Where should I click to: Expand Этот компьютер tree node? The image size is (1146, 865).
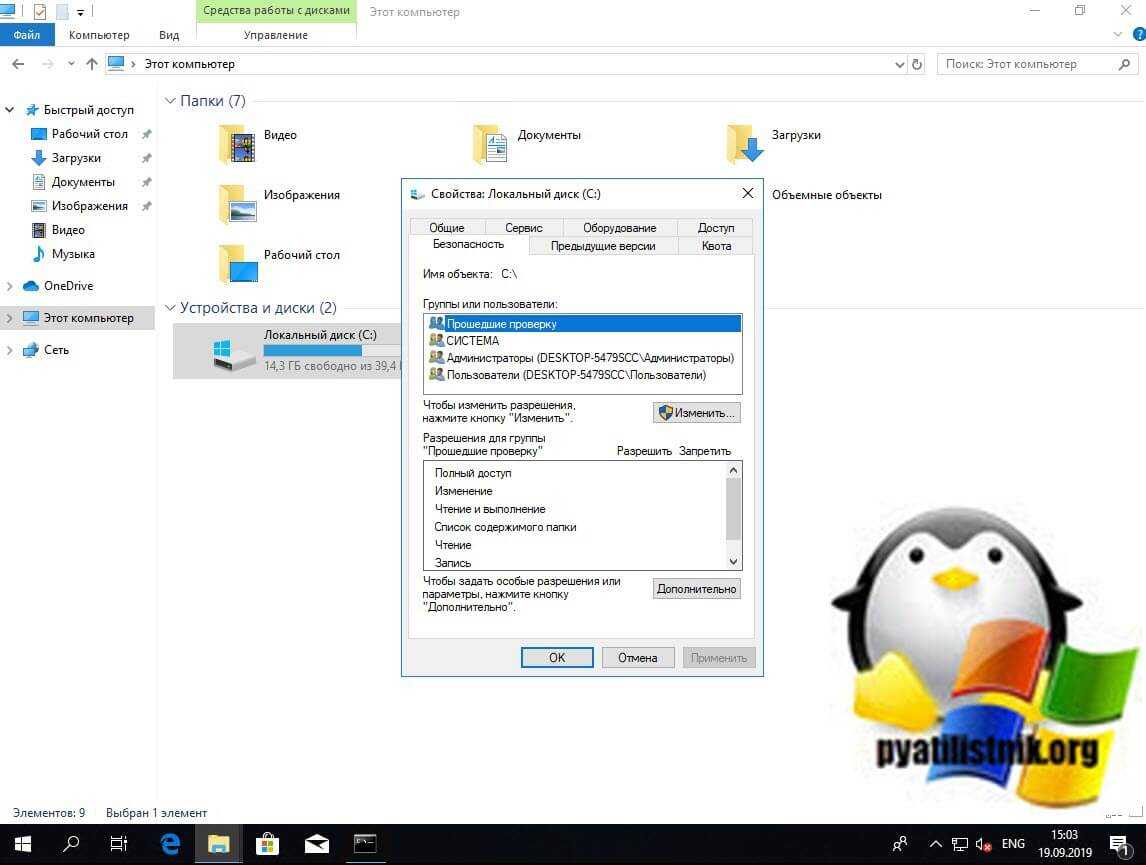click(x=10, y=318)
